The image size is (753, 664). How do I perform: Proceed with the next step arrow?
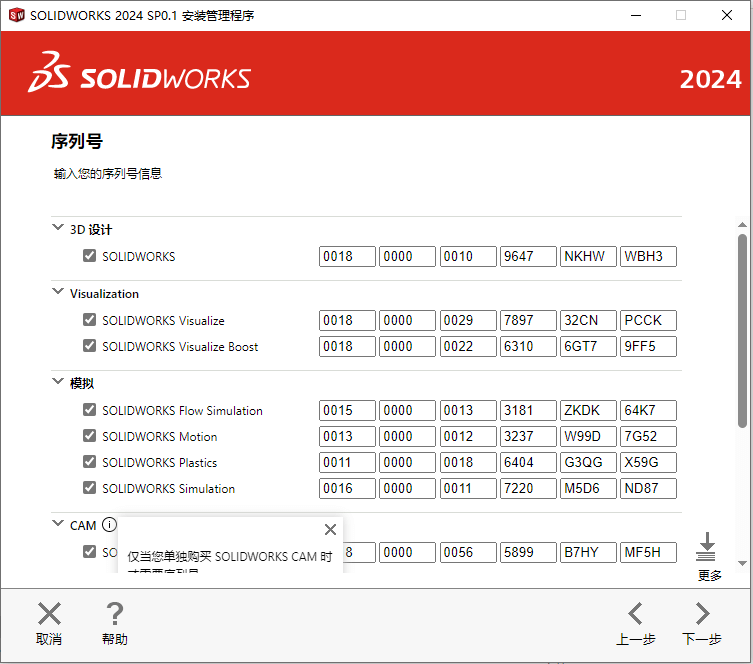click(703, 614)
